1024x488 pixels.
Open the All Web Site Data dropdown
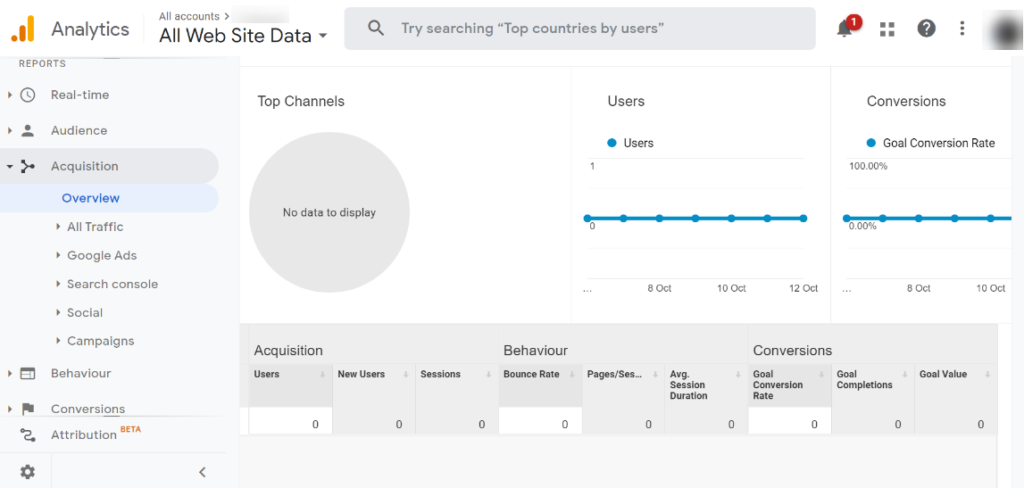point(243,36)
